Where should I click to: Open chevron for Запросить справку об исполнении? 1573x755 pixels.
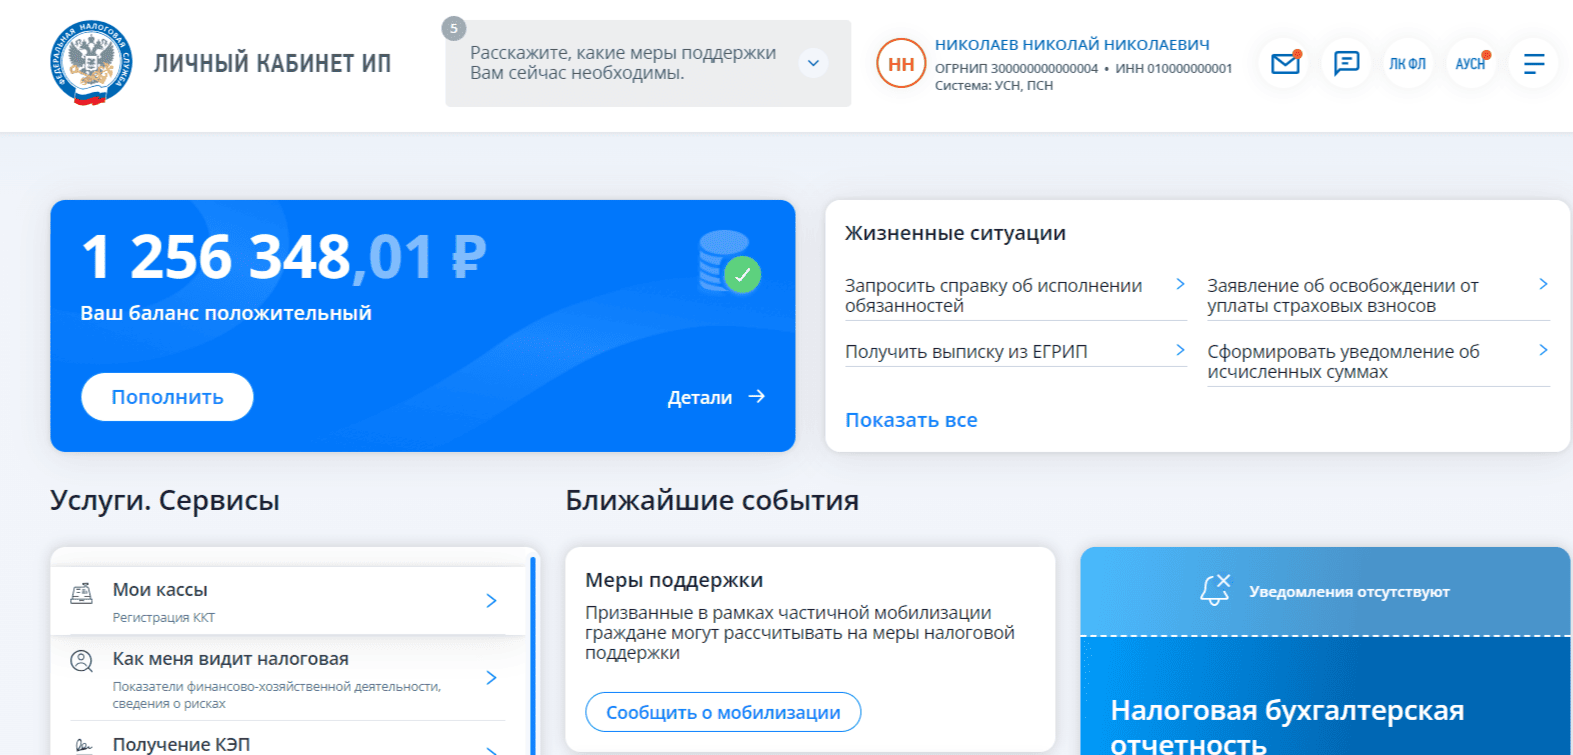click(1180, 284)
